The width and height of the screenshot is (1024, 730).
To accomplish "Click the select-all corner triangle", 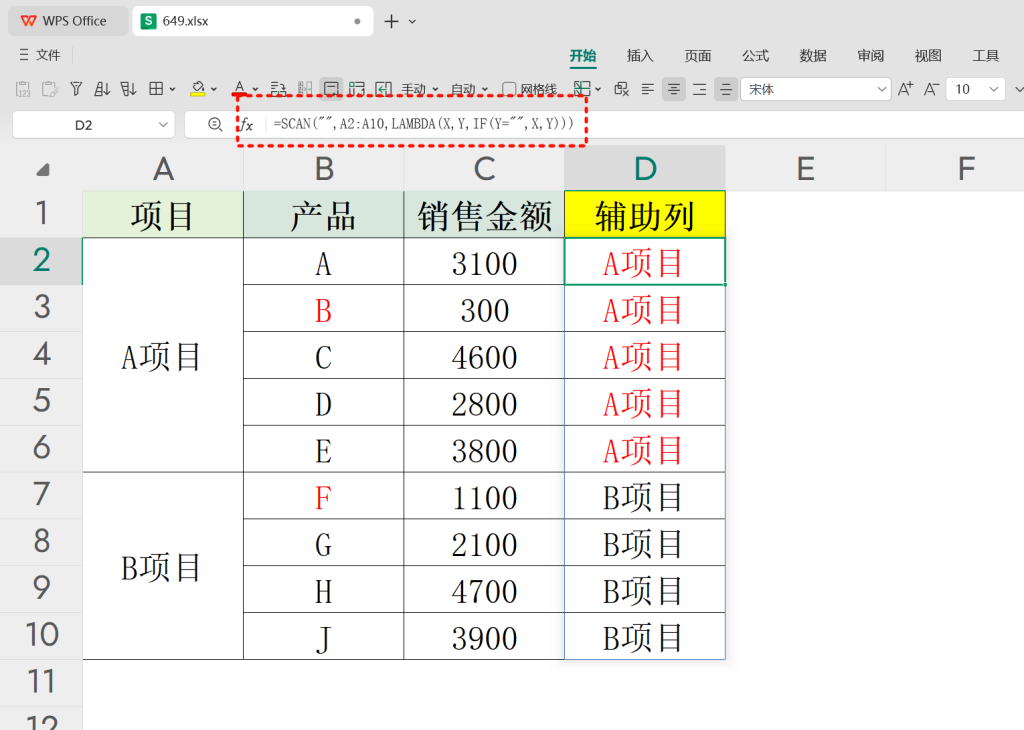I will tap(43, 170).
